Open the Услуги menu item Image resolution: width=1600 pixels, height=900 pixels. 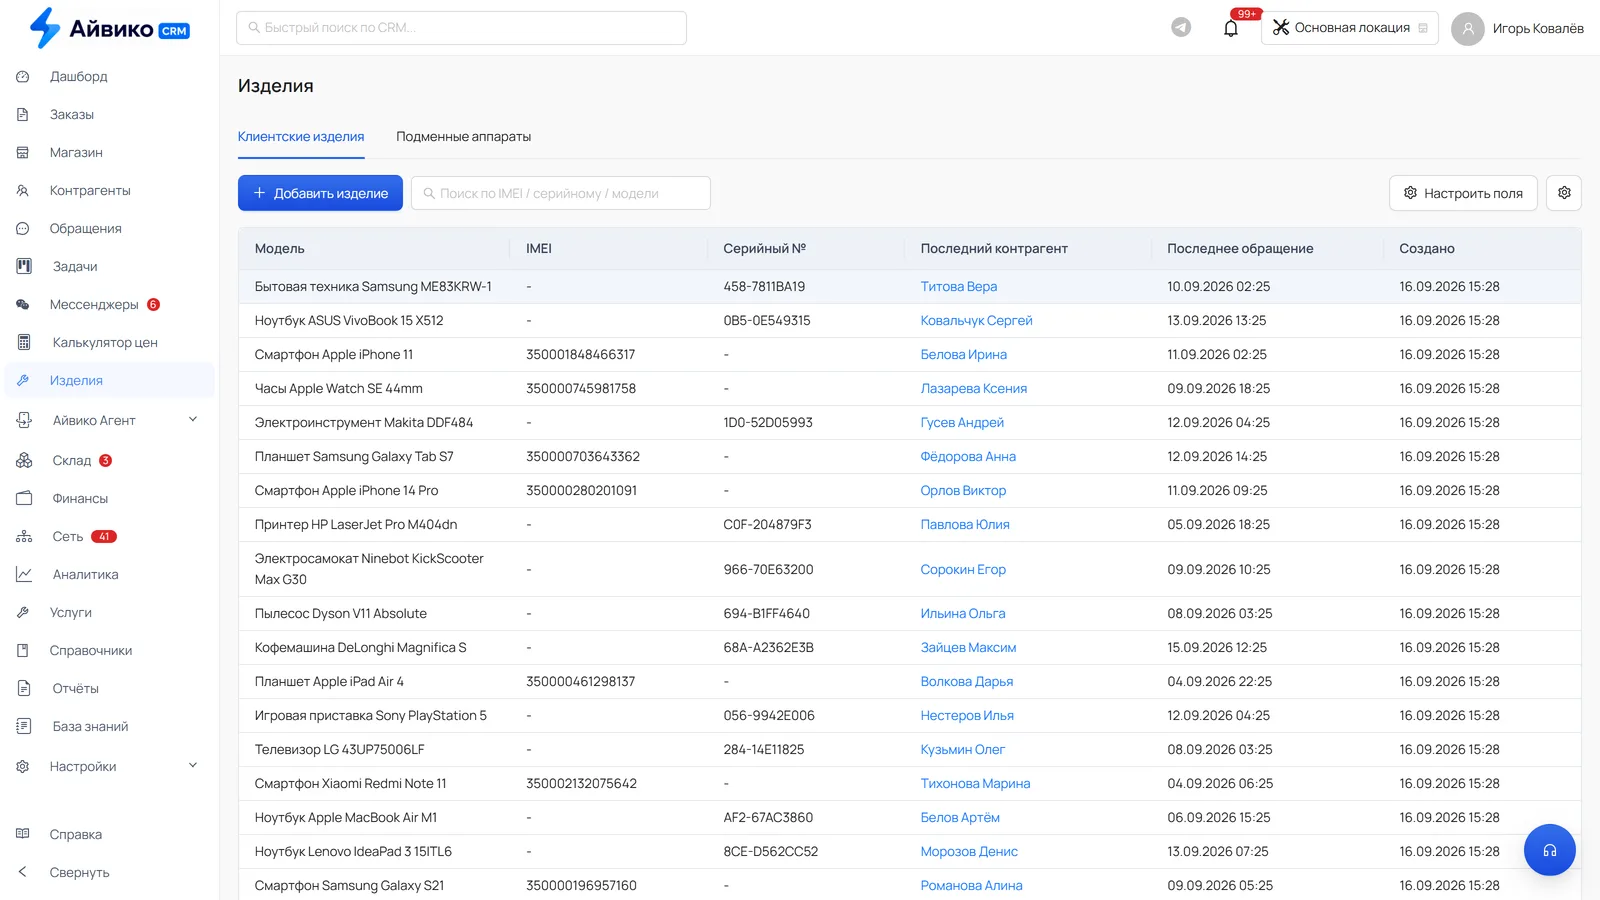coord(71,613)
